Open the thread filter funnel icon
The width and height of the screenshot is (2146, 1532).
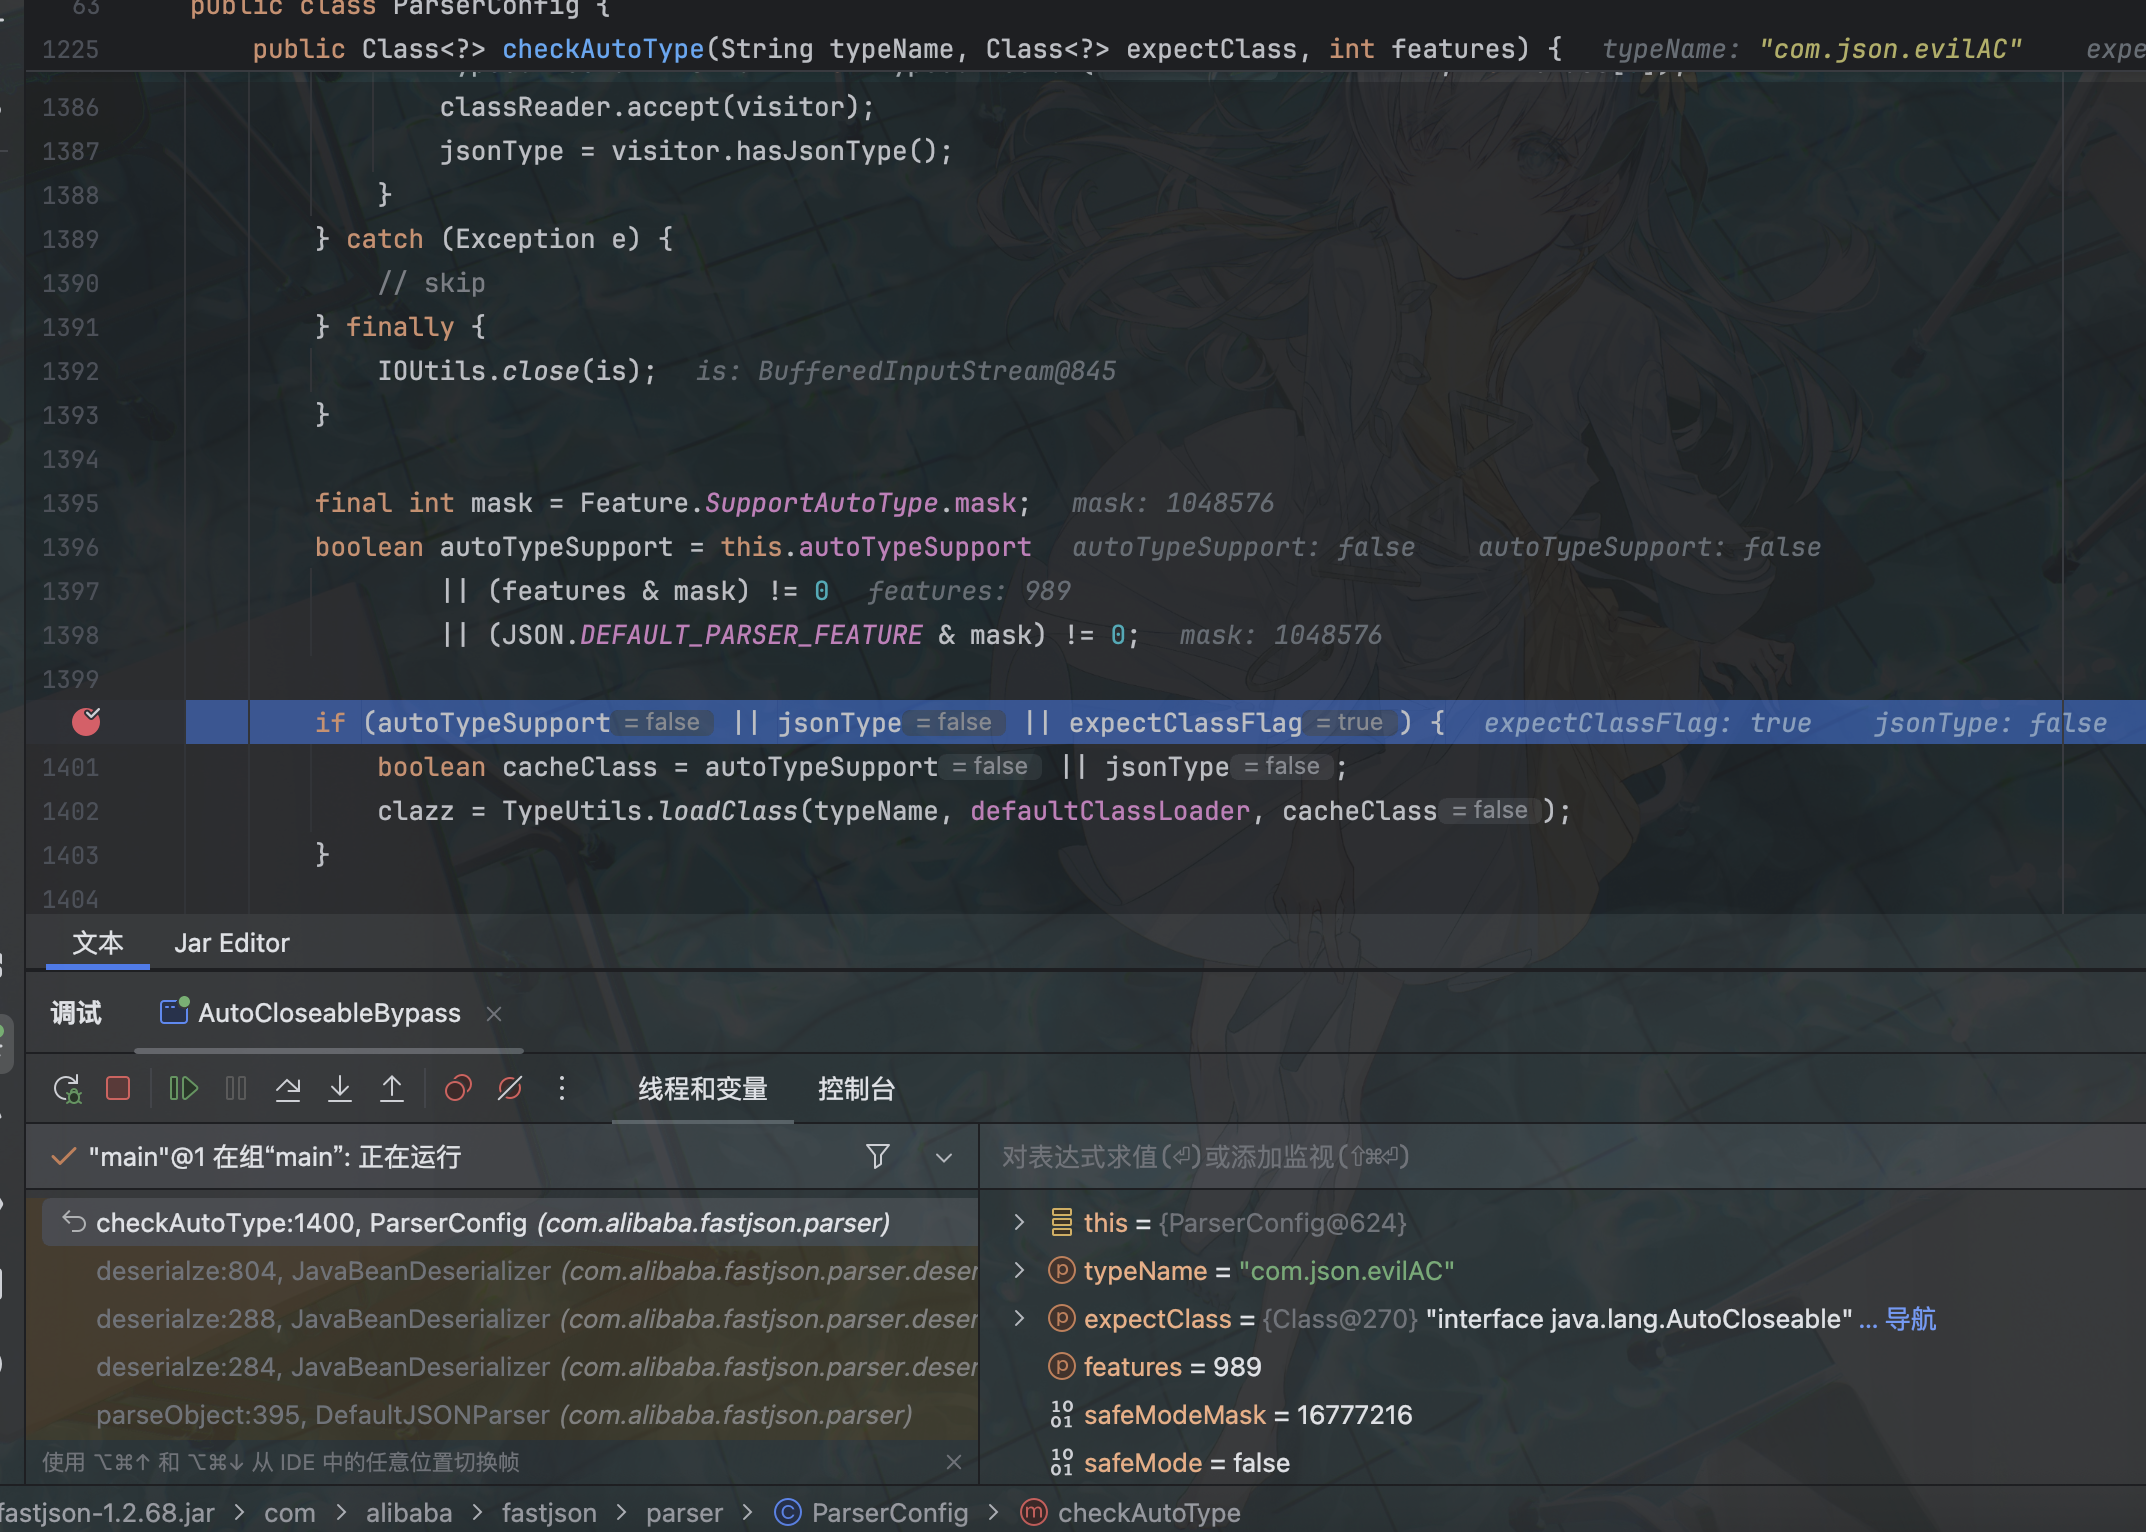(877, 1157)
